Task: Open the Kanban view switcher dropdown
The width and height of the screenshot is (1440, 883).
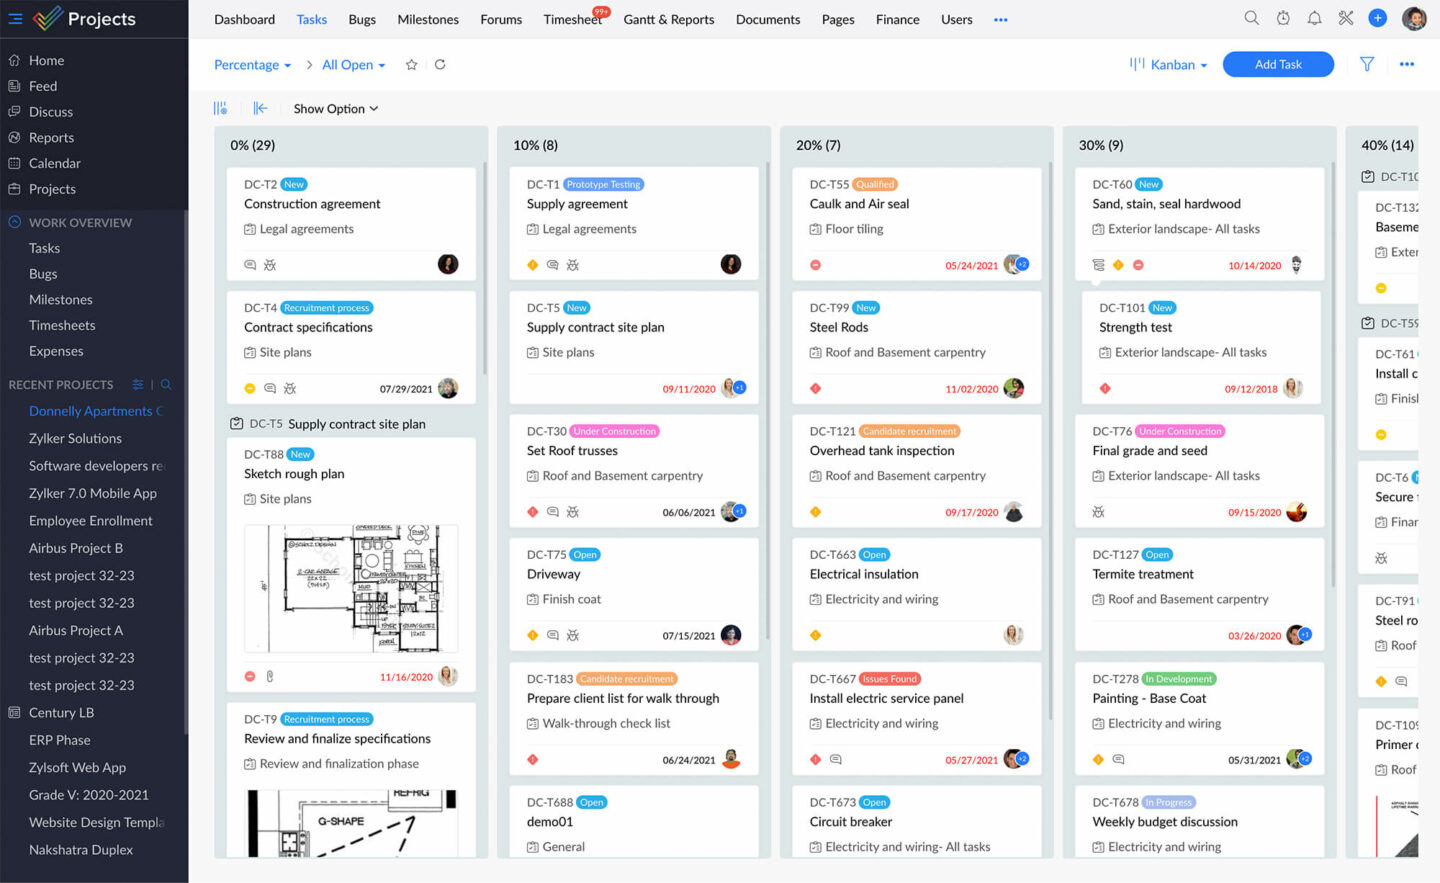Action: click(x=1169, y=64)
